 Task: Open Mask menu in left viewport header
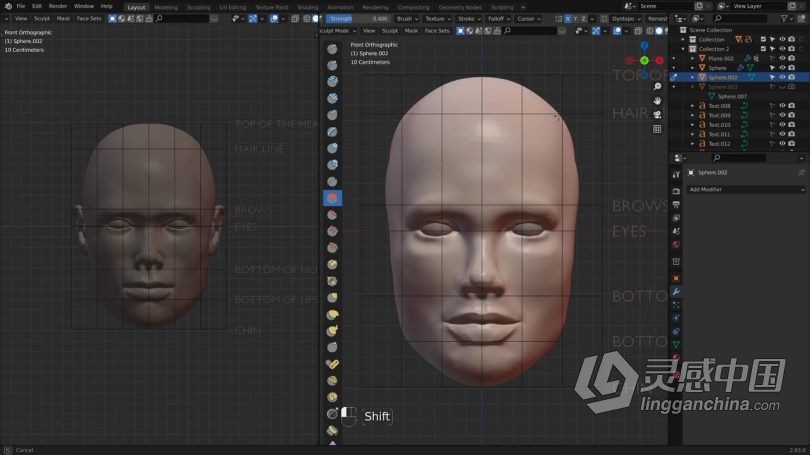coord(63,19)
